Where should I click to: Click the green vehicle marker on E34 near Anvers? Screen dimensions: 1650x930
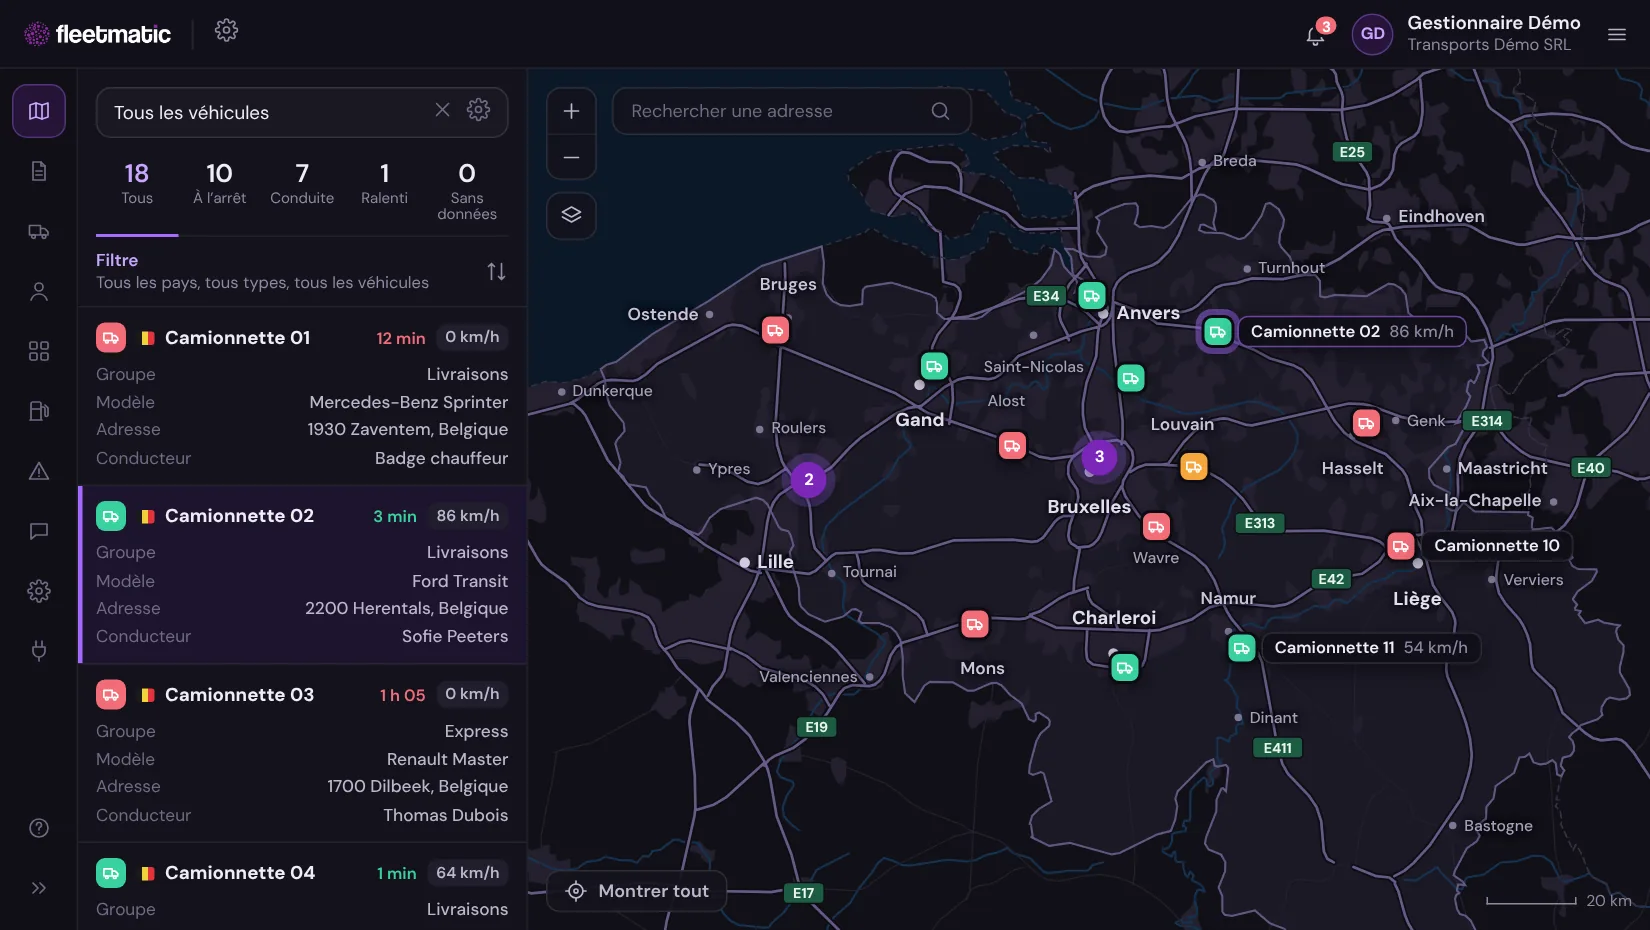point(1092,295)
